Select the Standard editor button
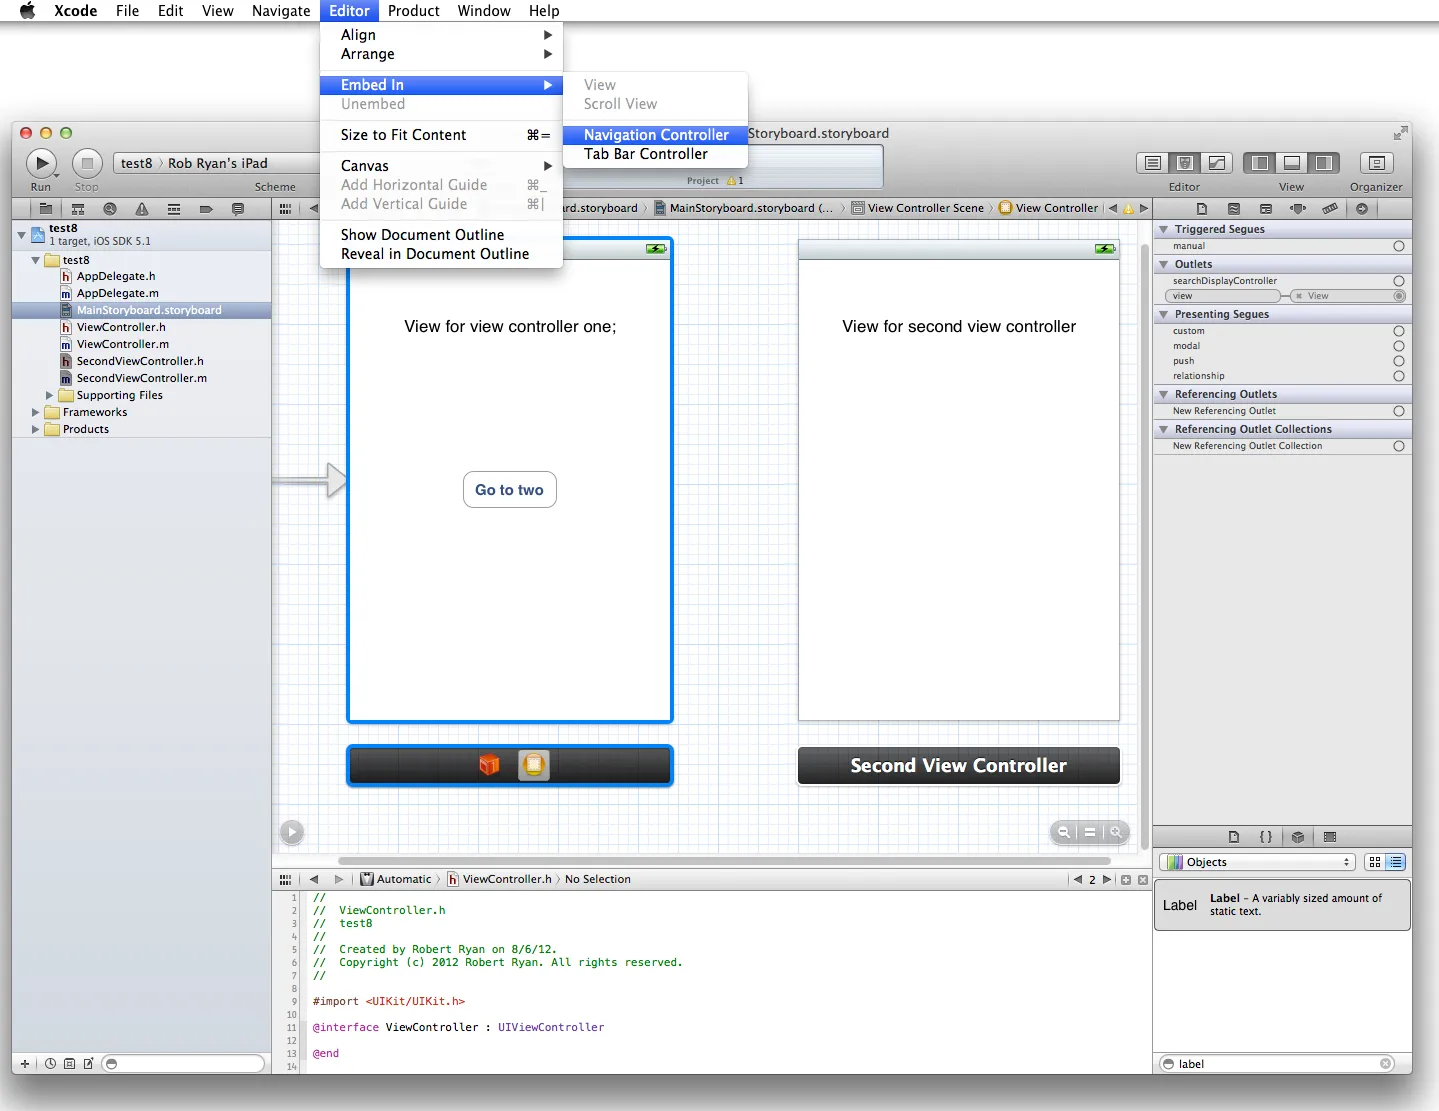Screen dimensions: 1439x1111 click(1152, 163)
